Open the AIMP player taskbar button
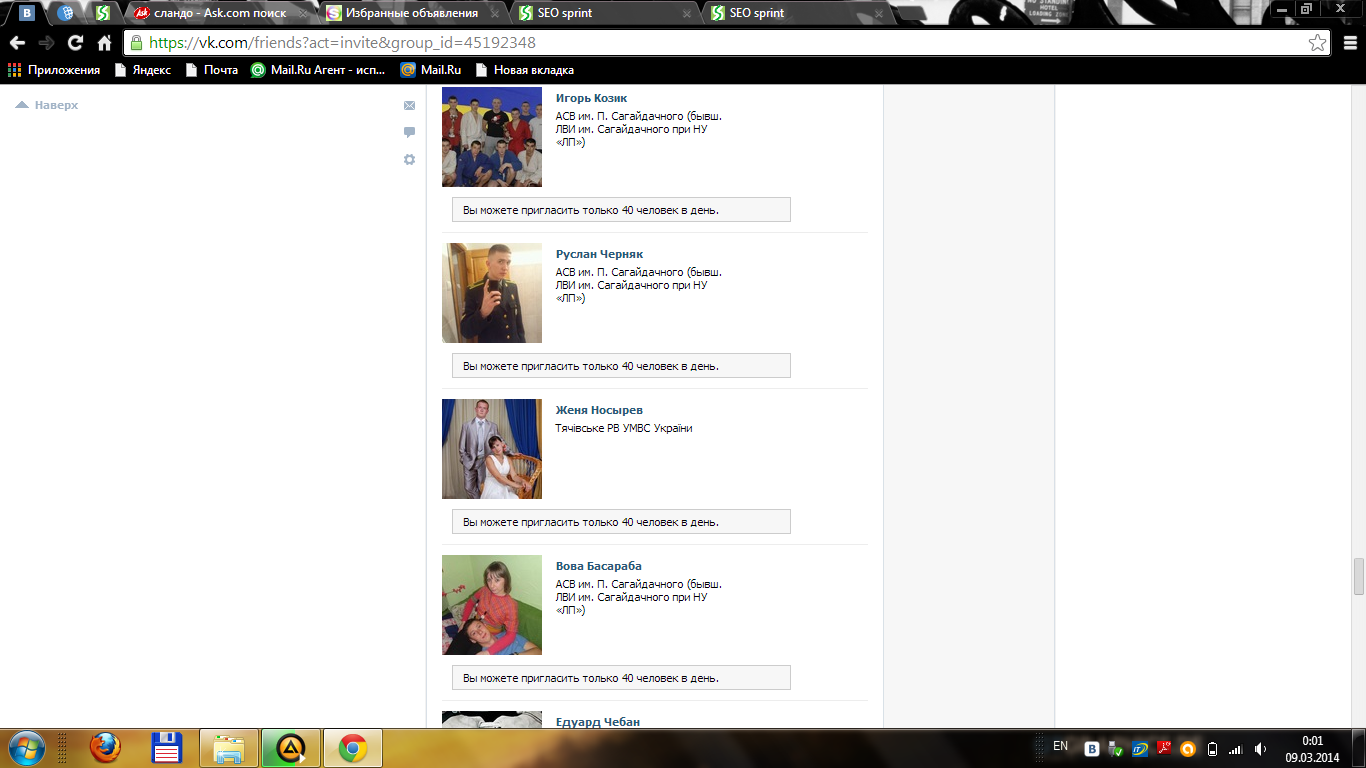This screenshot has width=1366, height=768. (x=291, y=748)
